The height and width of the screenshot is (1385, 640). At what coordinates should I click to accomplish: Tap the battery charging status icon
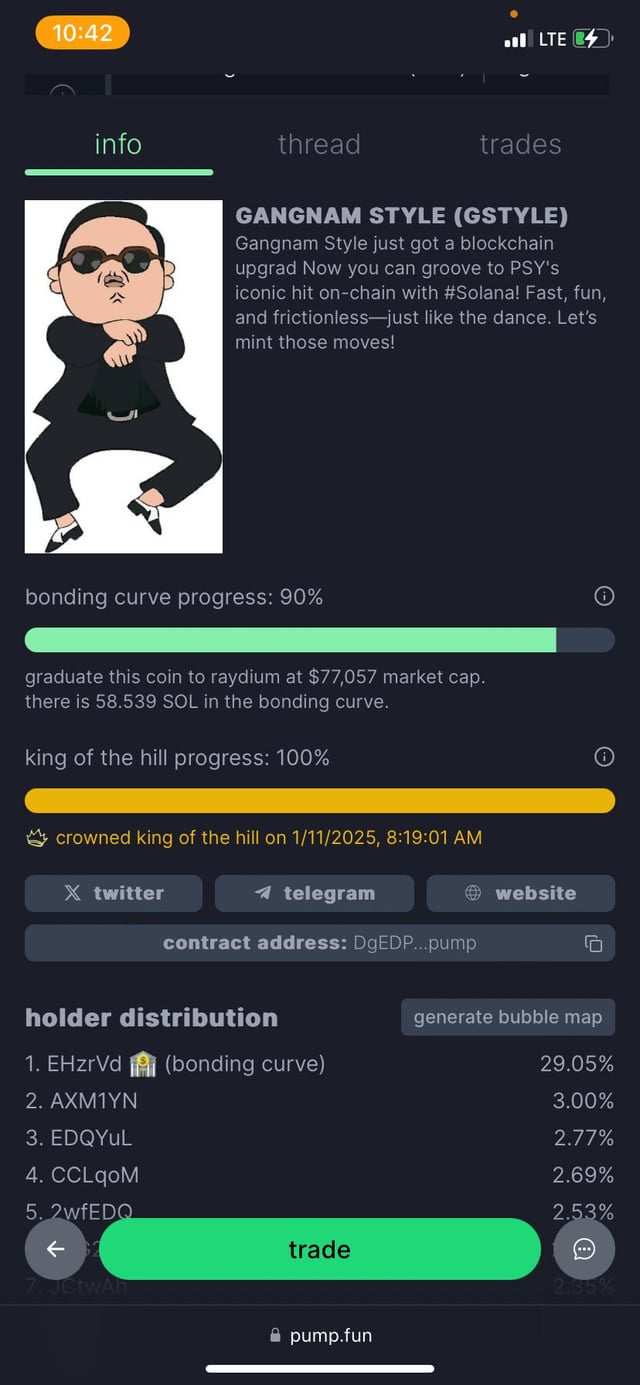(x=589, y=39)
